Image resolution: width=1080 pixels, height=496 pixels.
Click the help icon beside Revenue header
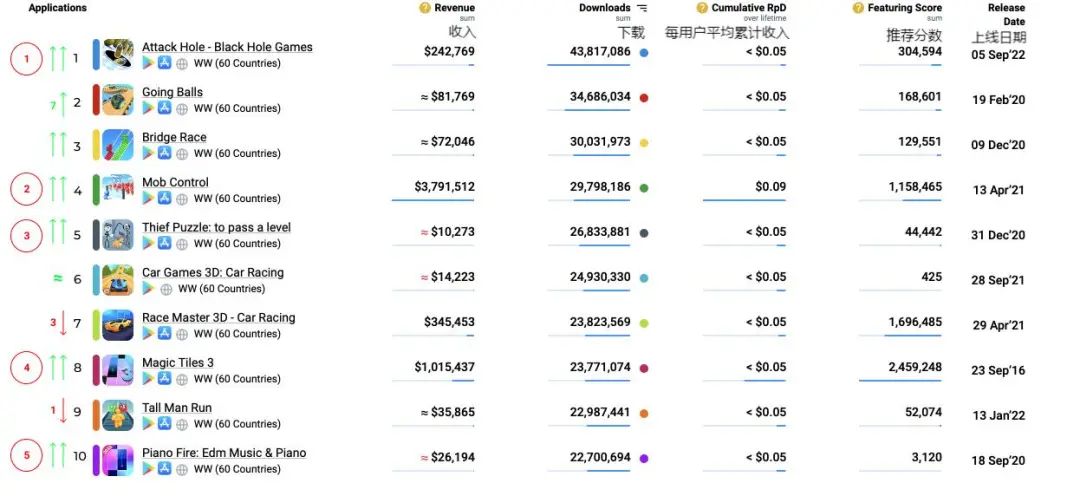click(425, 8)
